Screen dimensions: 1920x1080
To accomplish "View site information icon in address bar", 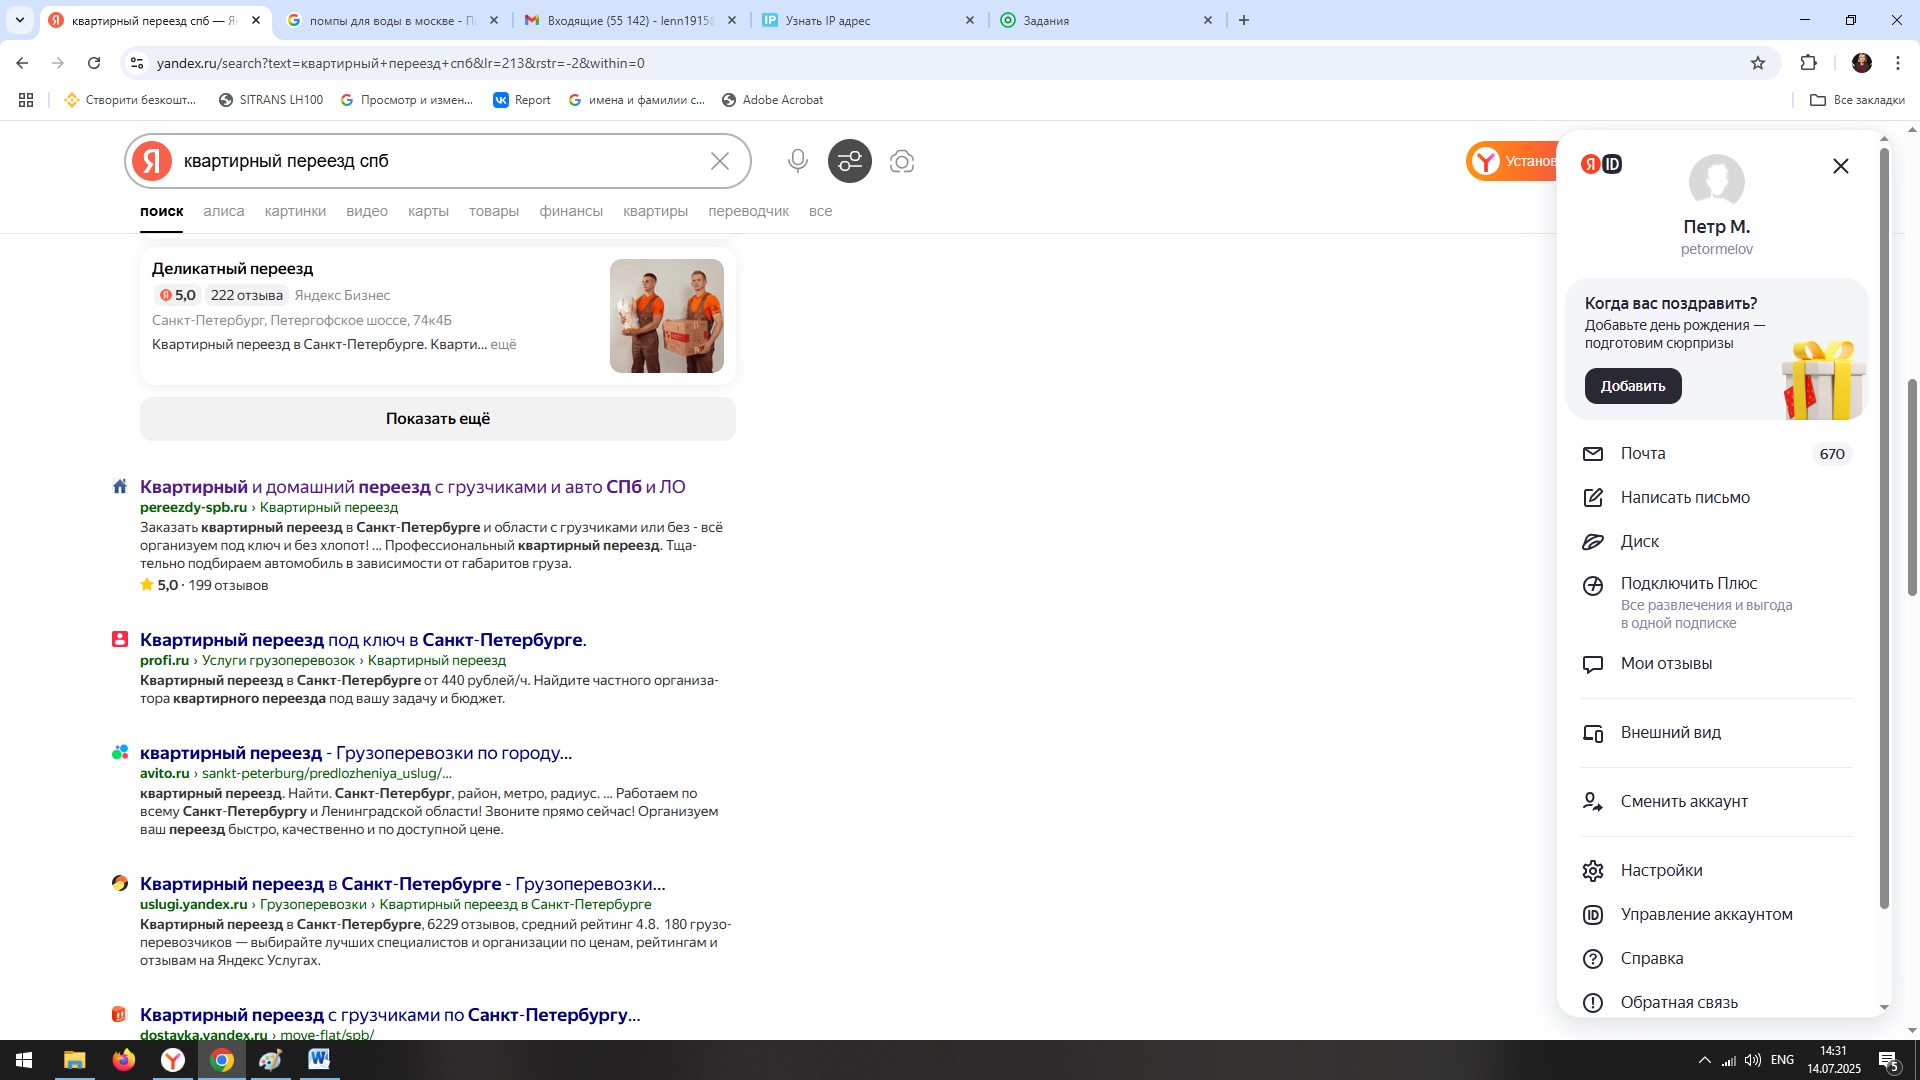I will (x=137, y=63).
